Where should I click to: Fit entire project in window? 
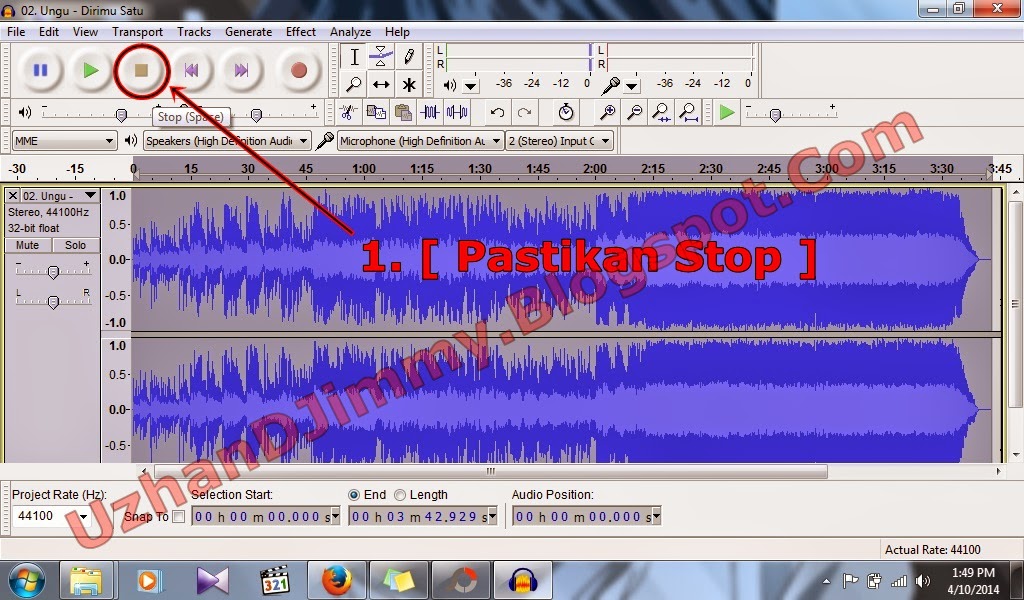coord(688,112)
